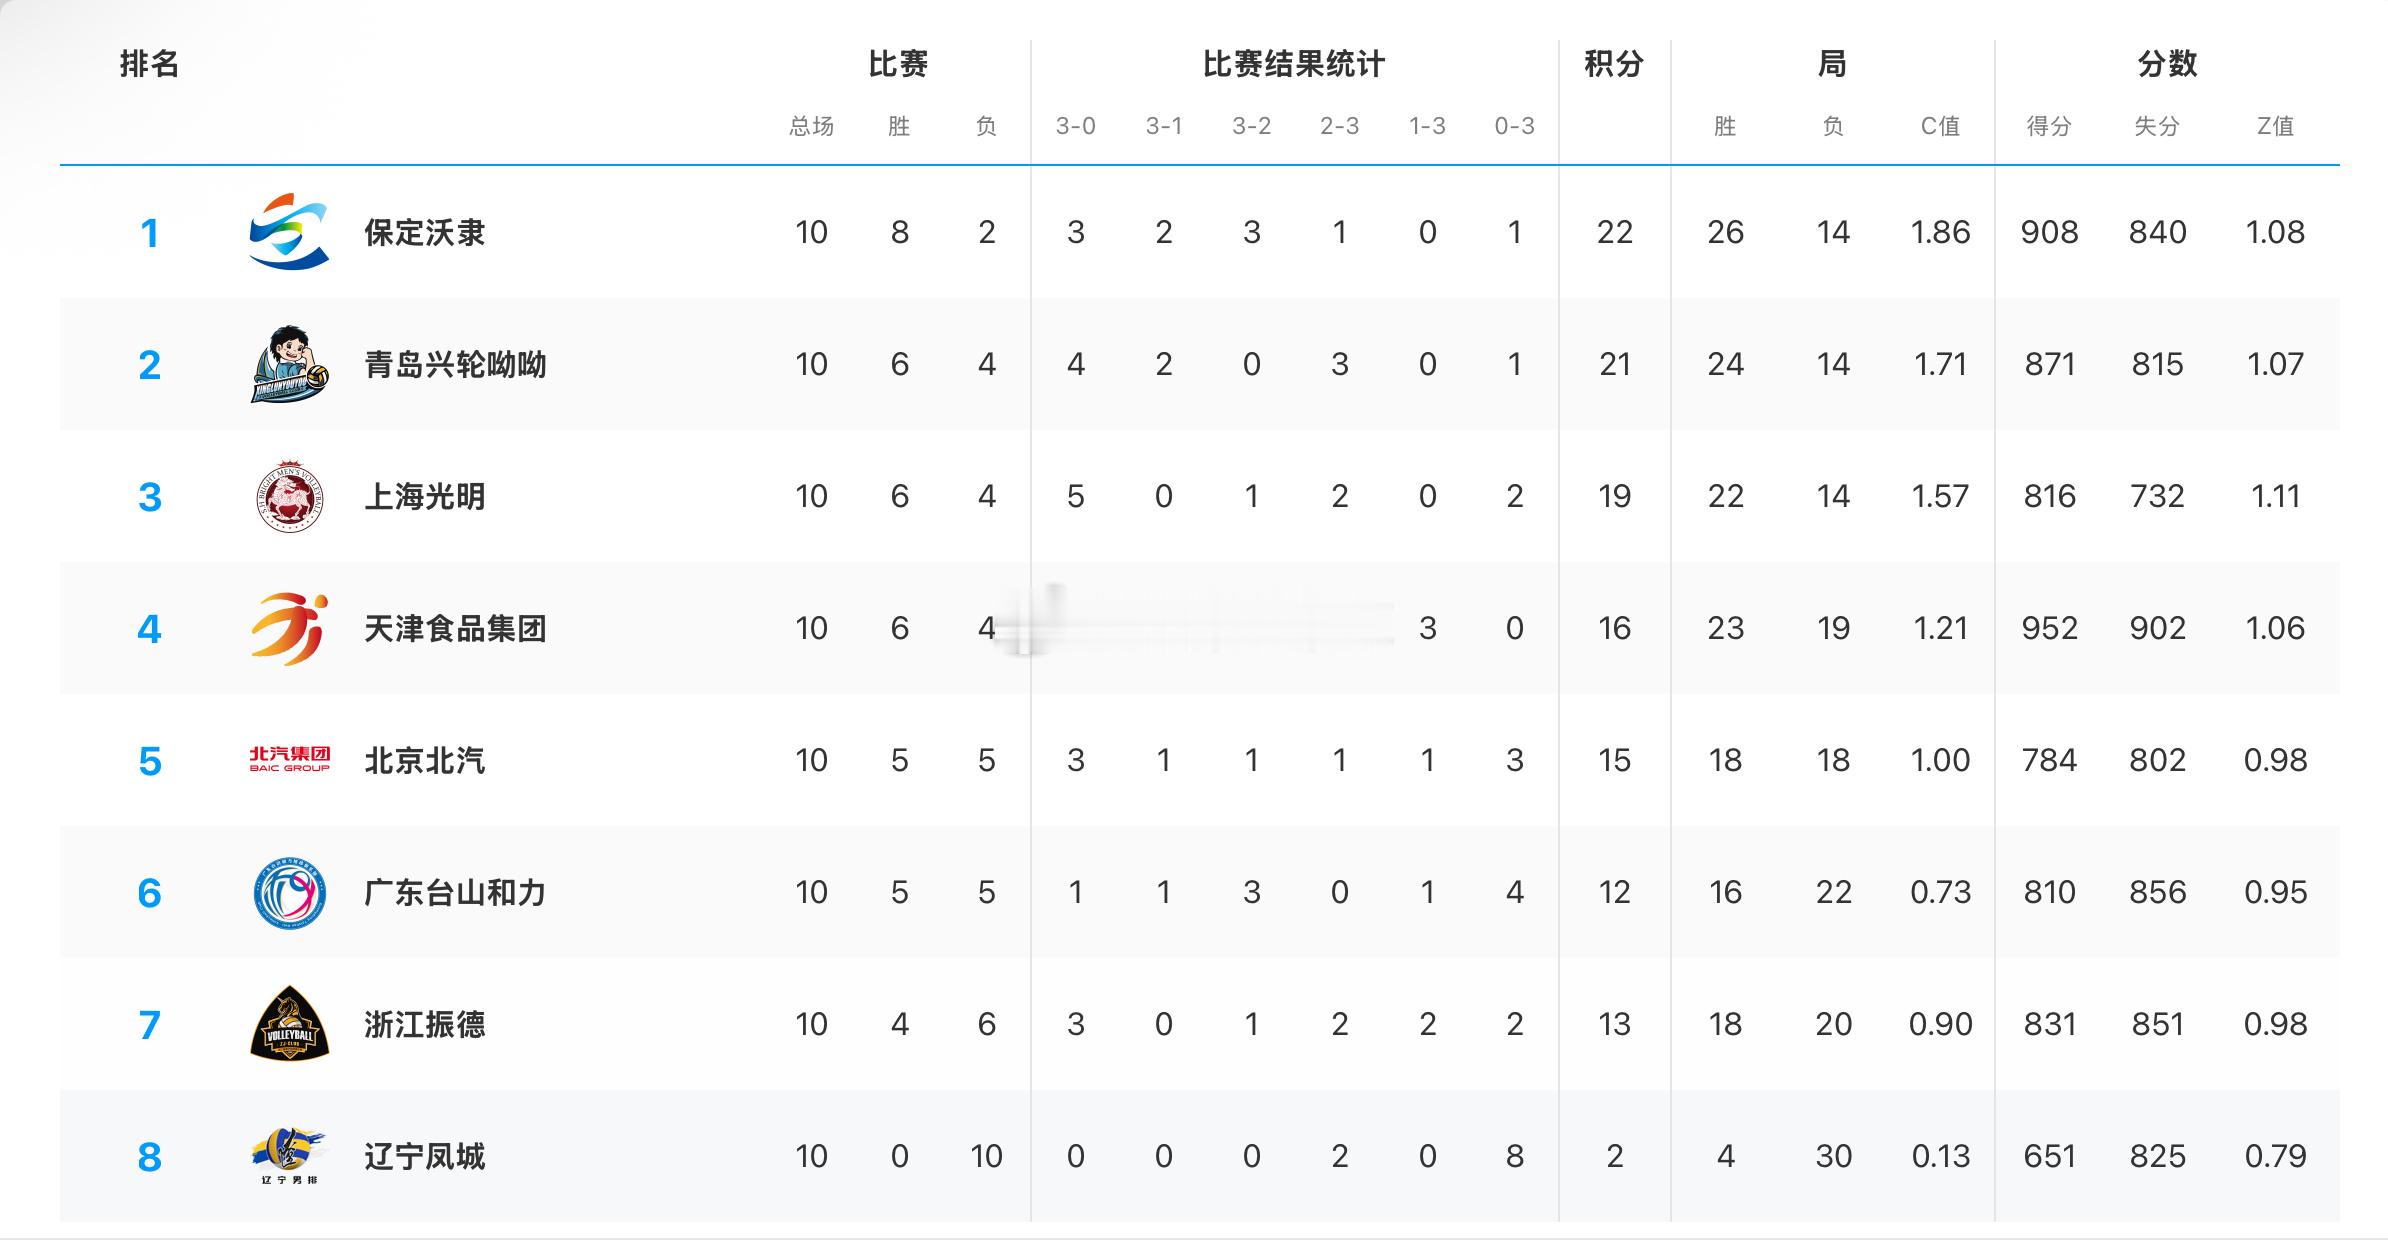Open the 辽宁凤城 team name link
Screen dimensions: 2388x1240
(425, 1156)
